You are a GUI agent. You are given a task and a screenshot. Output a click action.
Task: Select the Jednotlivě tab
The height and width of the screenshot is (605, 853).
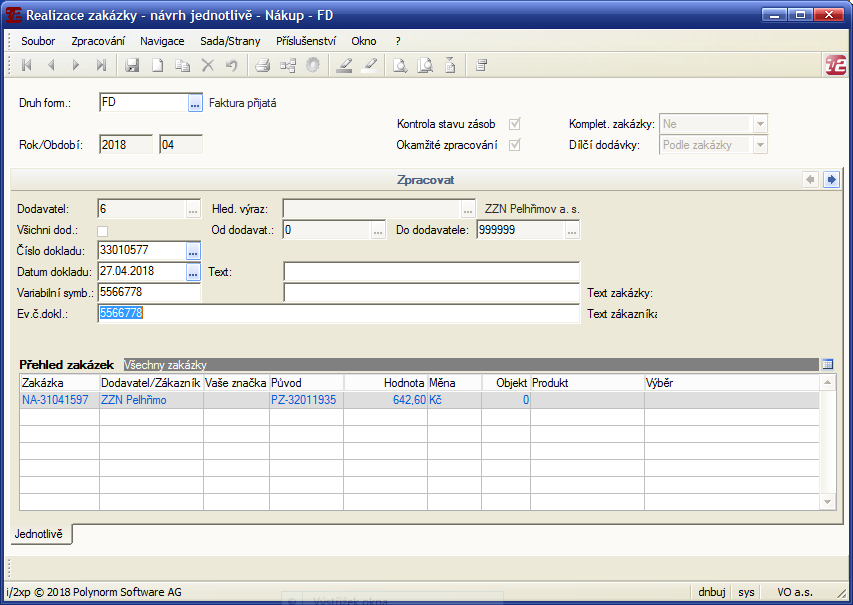point(39,534)
